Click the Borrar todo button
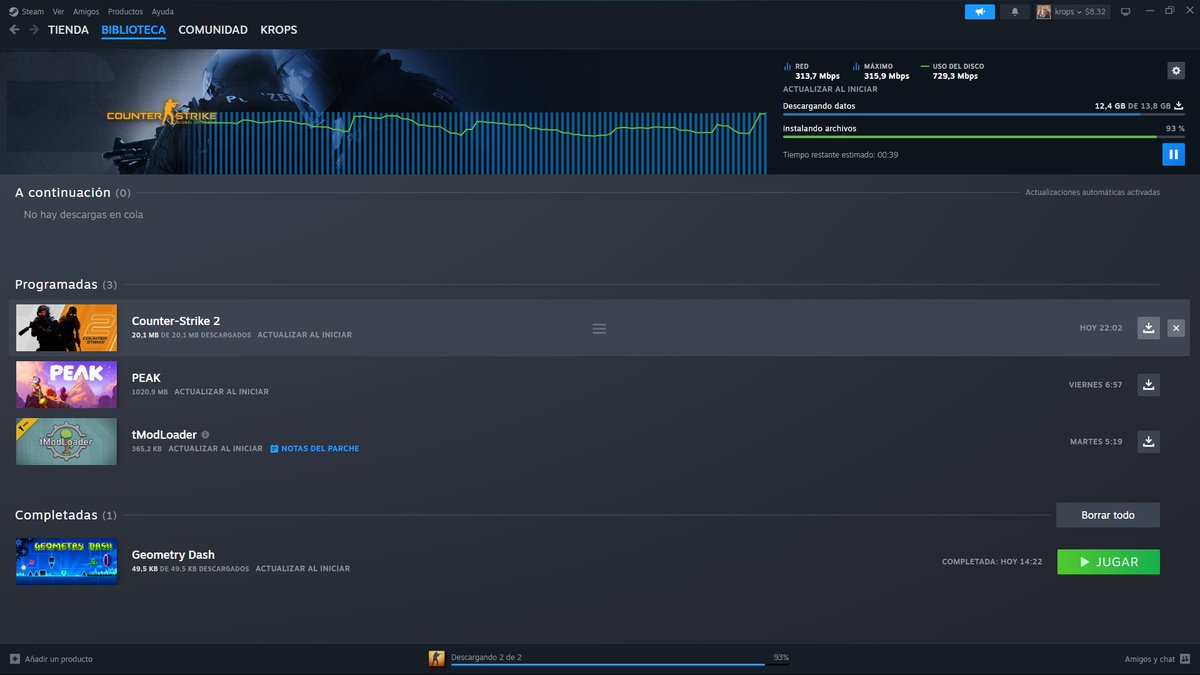The image size is (1200, 675). (x=1108, y=515)
